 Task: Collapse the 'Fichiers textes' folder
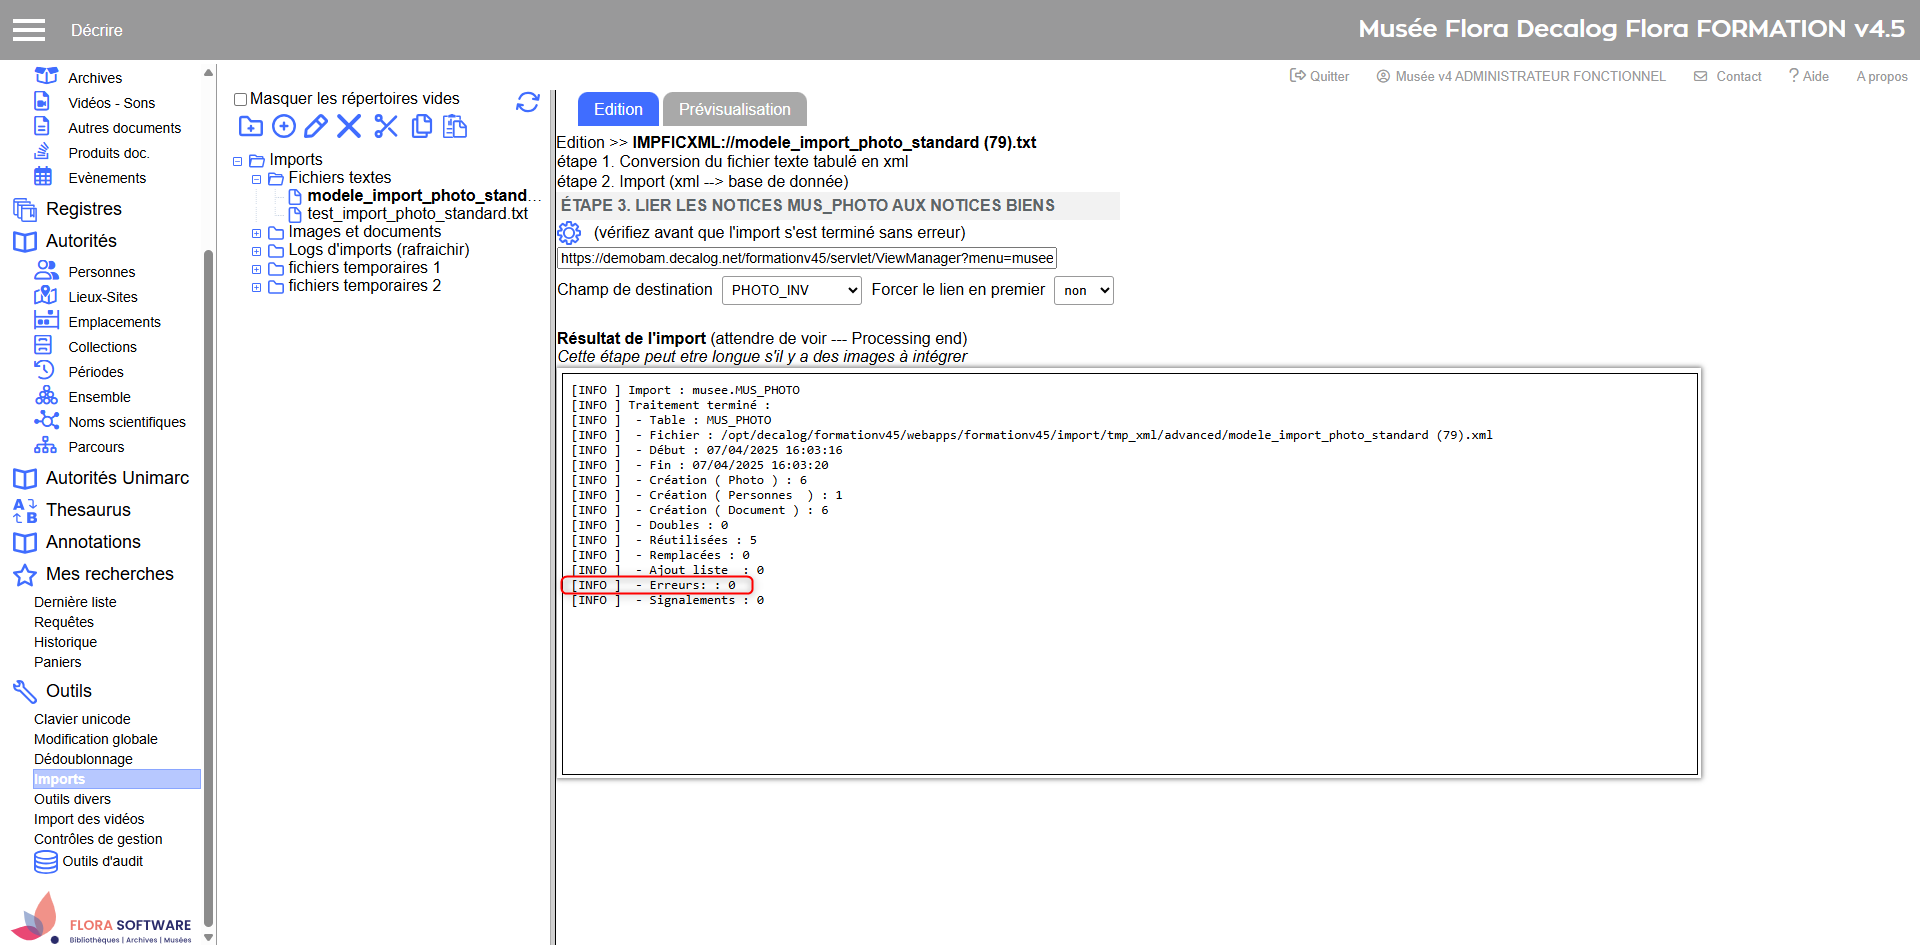pos(257,179)
